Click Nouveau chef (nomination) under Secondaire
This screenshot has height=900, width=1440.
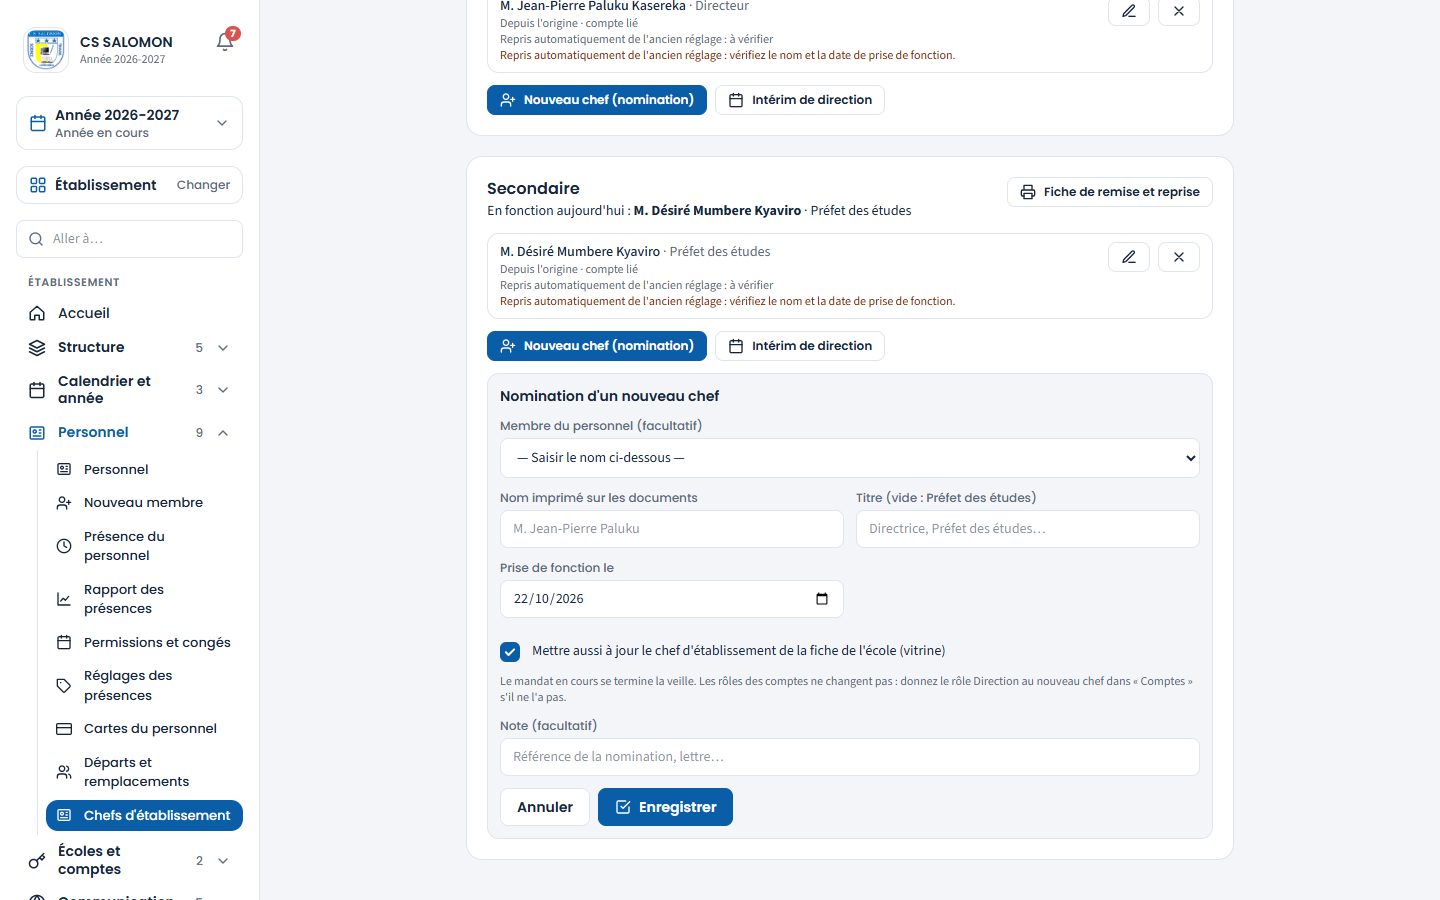(597, 346)
